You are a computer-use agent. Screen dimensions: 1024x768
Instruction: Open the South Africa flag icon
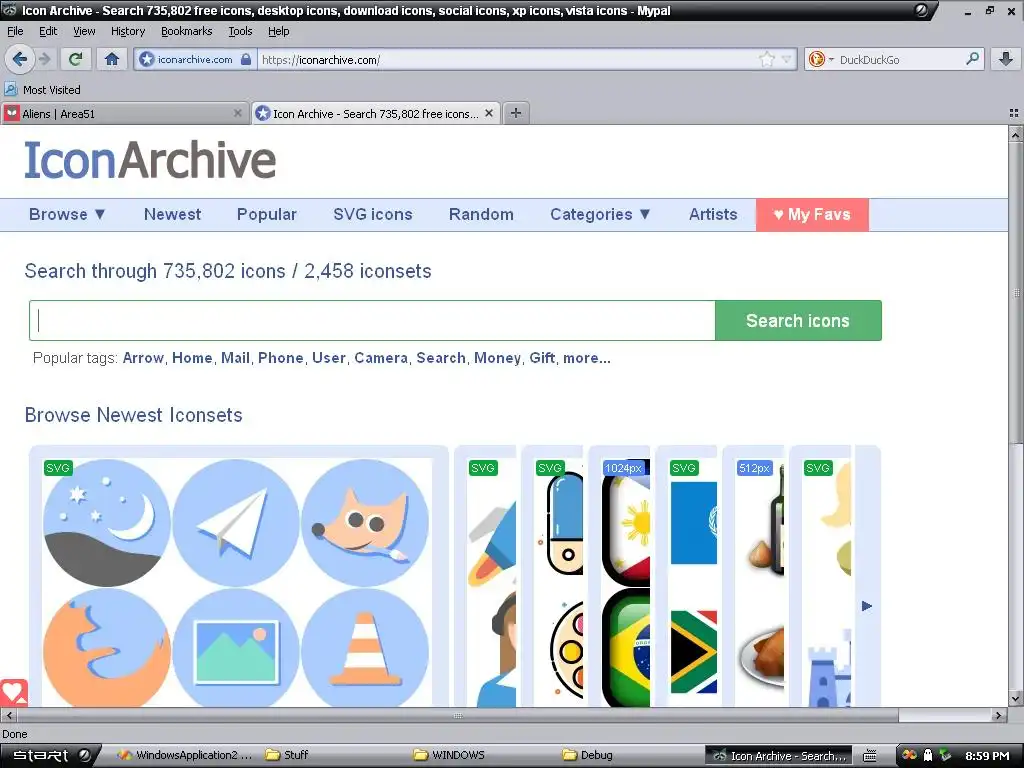point(694,651)
